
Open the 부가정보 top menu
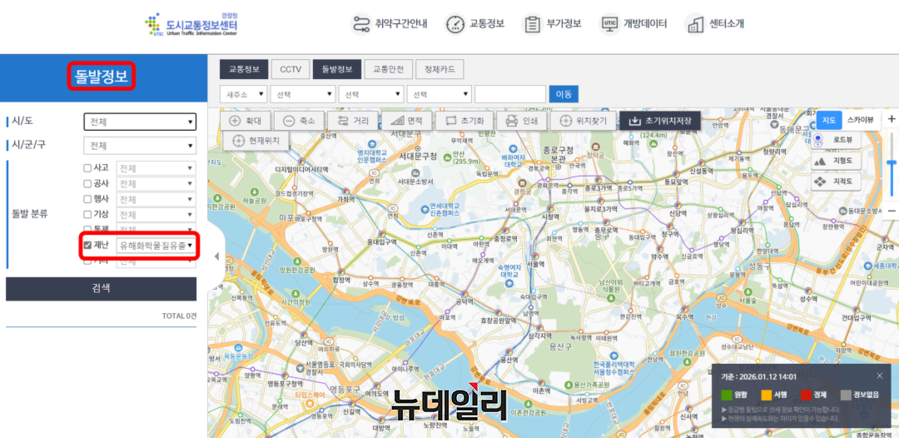(x=552, y=24)
